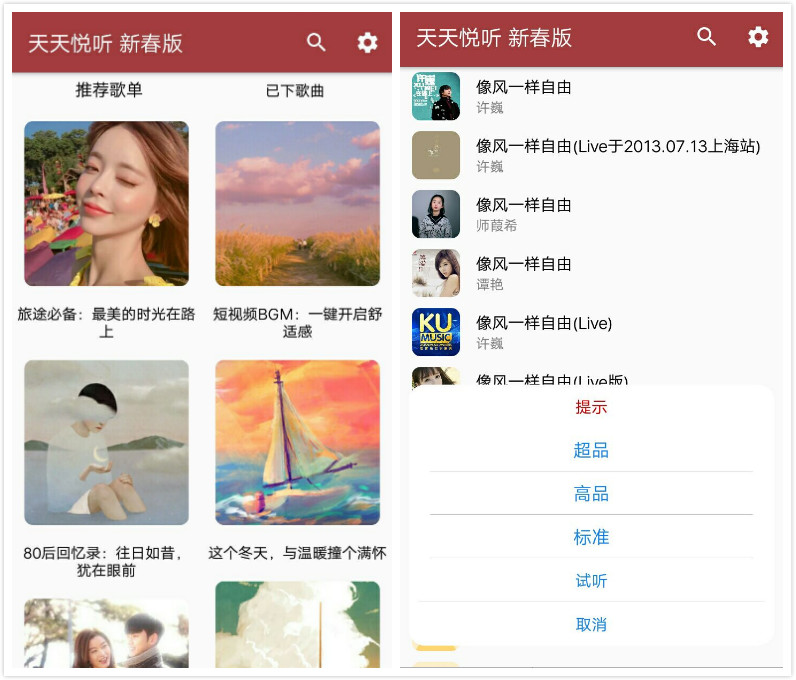Tap the 提示 dialog title
This screenshot has width=796, height=680.
[x=591, y=407]
